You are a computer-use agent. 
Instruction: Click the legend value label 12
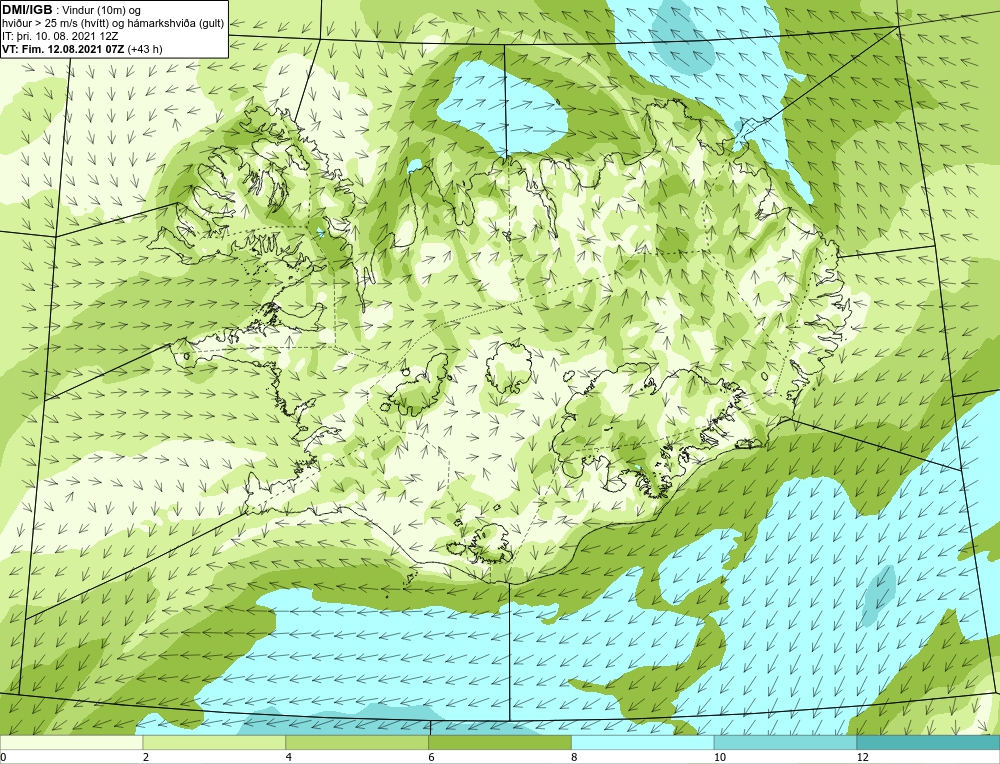(863, 757)
